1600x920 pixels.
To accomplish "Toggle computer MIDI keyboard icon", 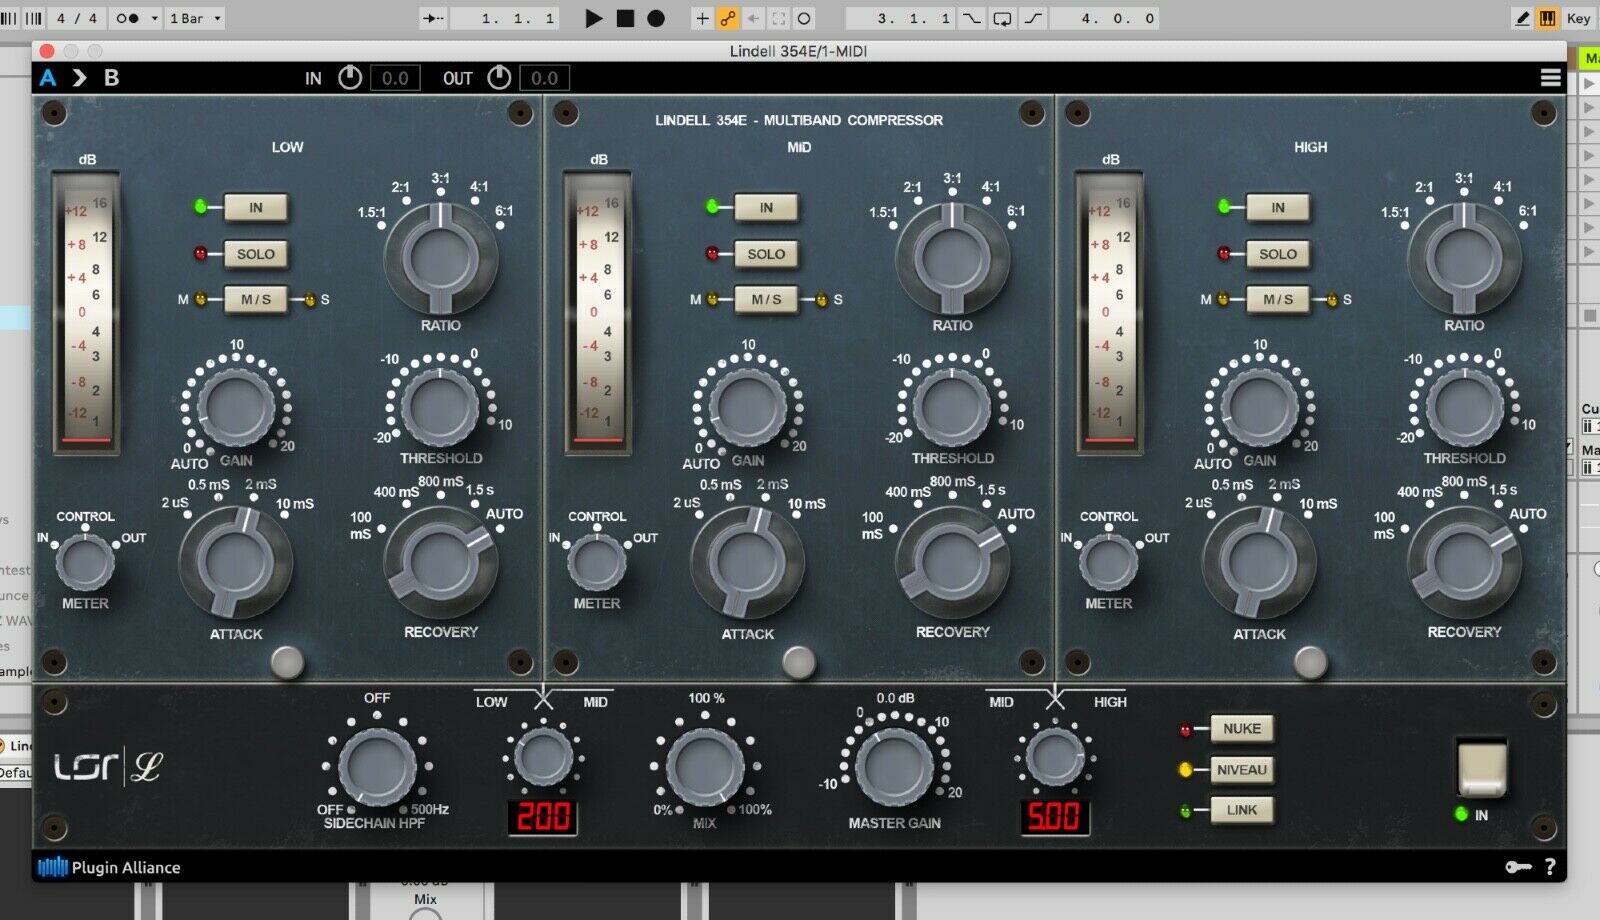I will pyautogui.click(x=1548, y=18).
